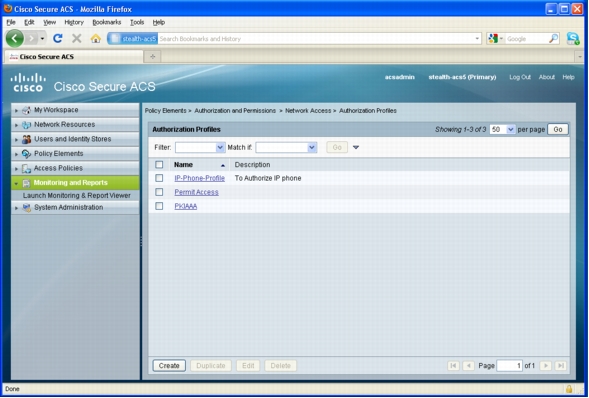This screenshot has width=589, height=398.
Task: Open the Tools menu
Action: click(x=137, y=22)
